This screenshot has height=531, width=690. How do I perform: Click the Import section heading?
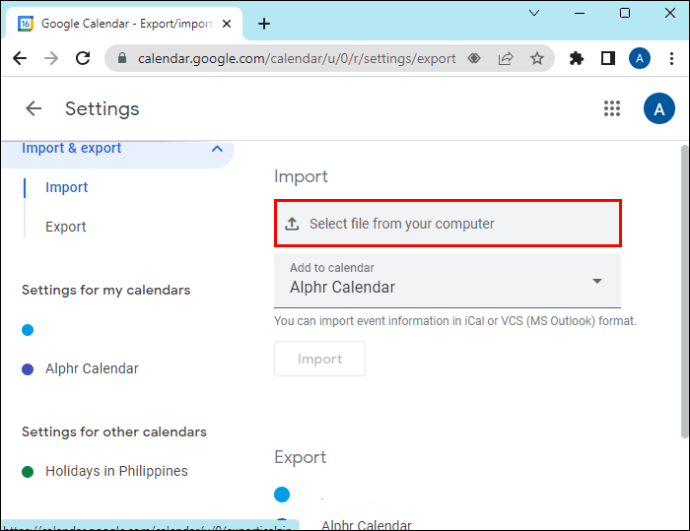click(301, 176)
